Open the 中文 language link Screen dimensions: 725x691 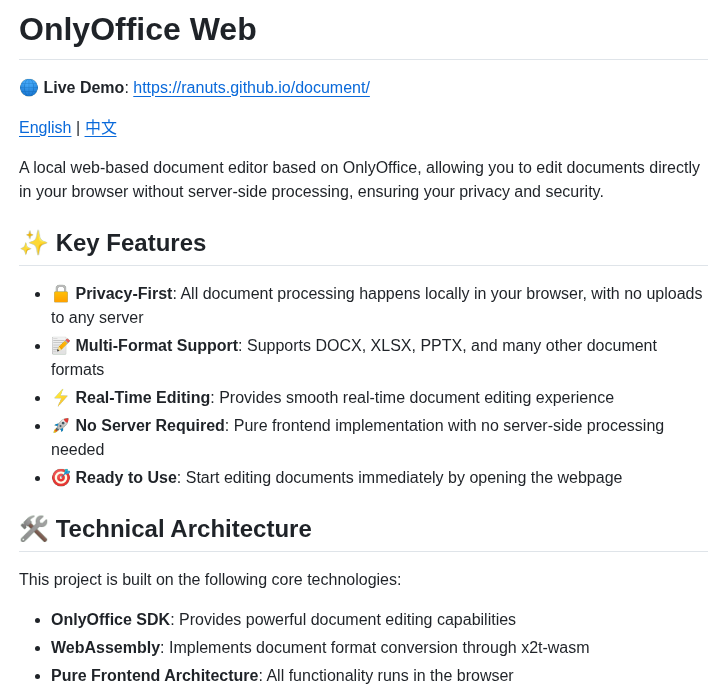tap(101, 128)
